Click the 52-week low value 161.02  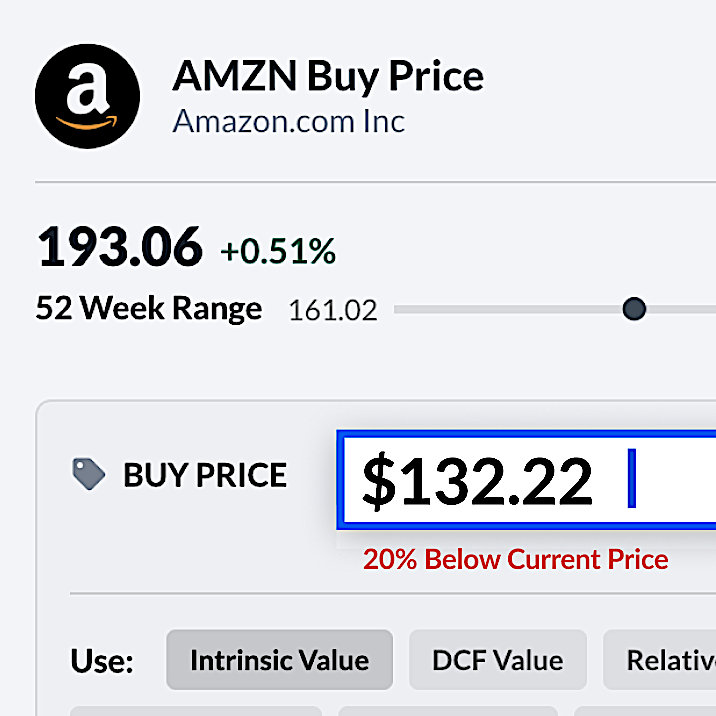333,310
